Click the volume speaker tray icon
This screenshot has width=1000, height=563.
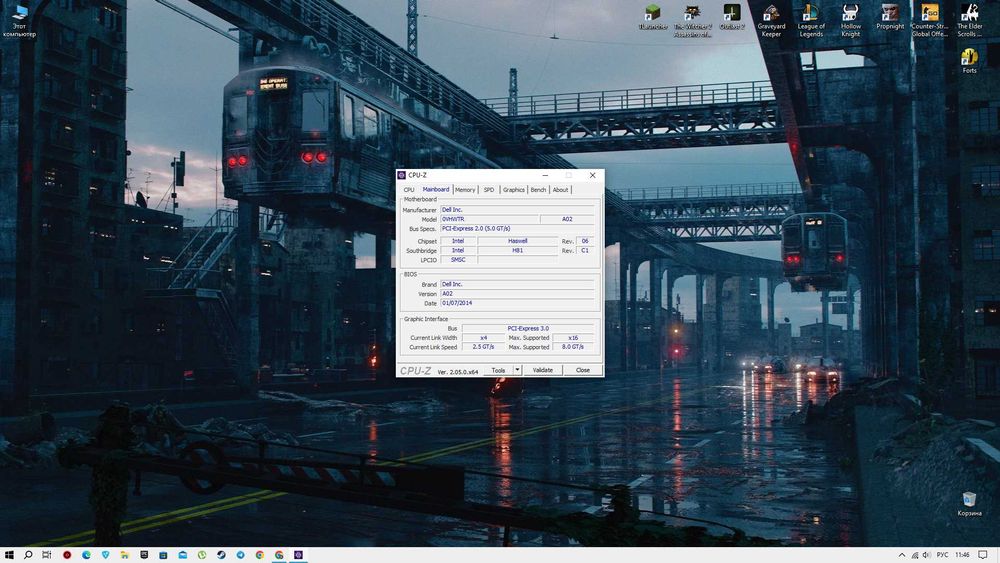(926, 555)
